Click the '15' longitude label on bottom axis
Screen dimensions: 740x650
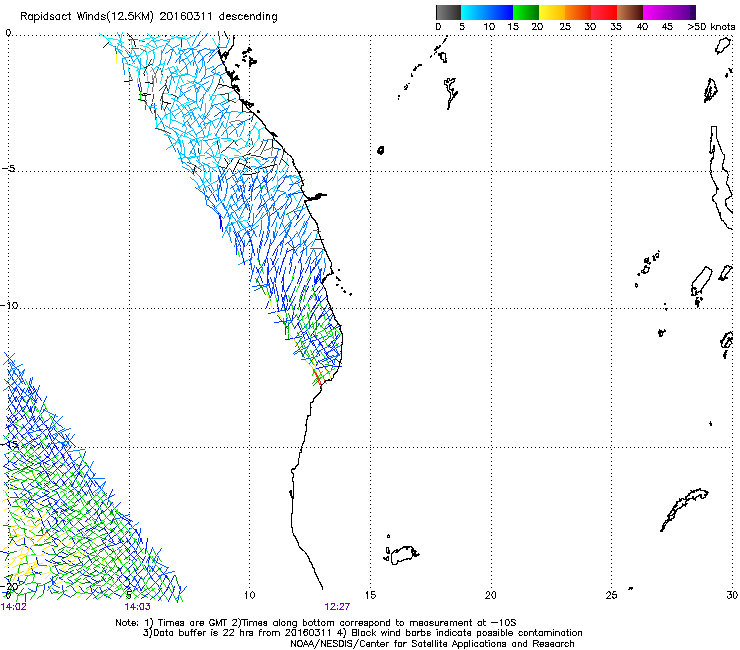[x=370, y=595]
